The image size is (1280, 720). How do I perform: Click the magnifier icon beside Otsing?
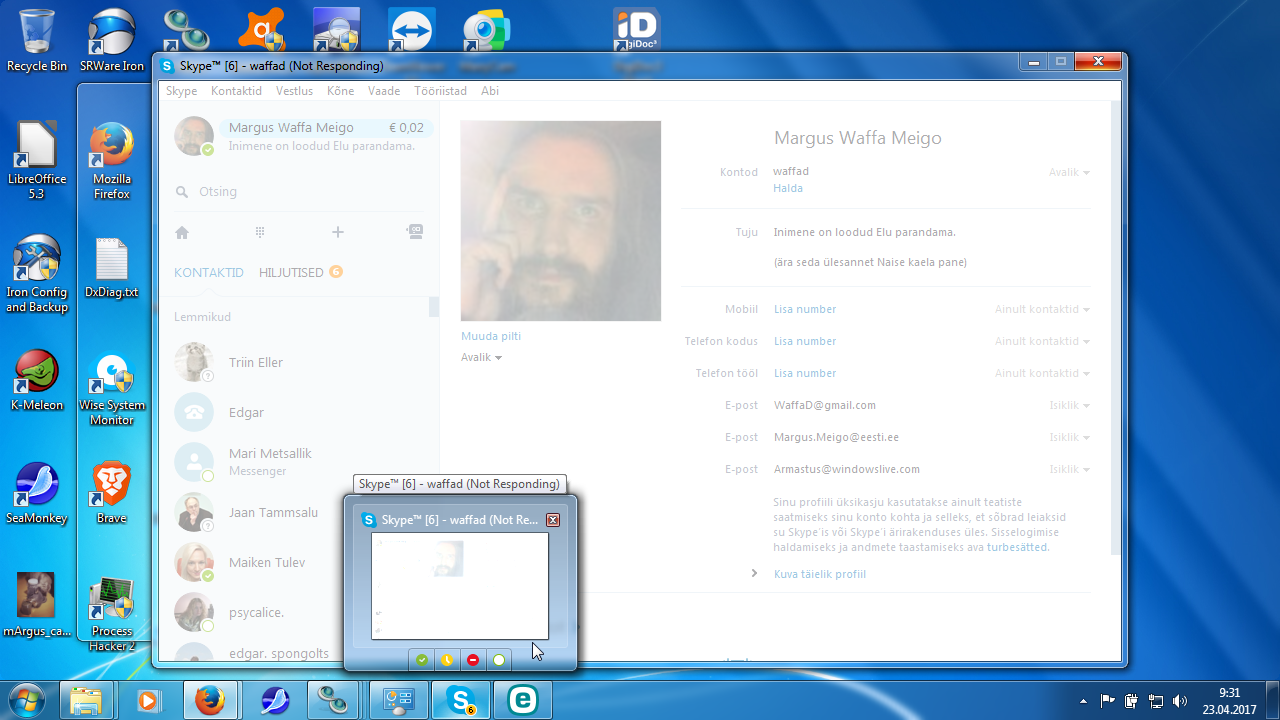click(182, 192)
